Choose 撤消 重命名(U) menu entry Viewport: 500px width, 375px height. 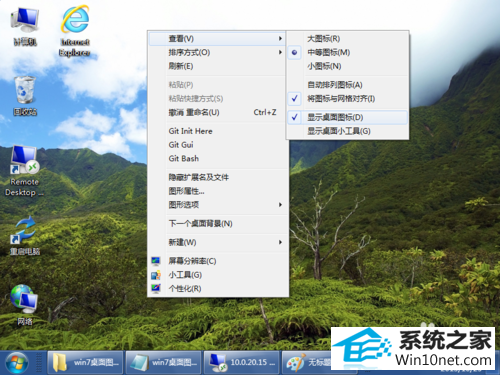(218, 112)
